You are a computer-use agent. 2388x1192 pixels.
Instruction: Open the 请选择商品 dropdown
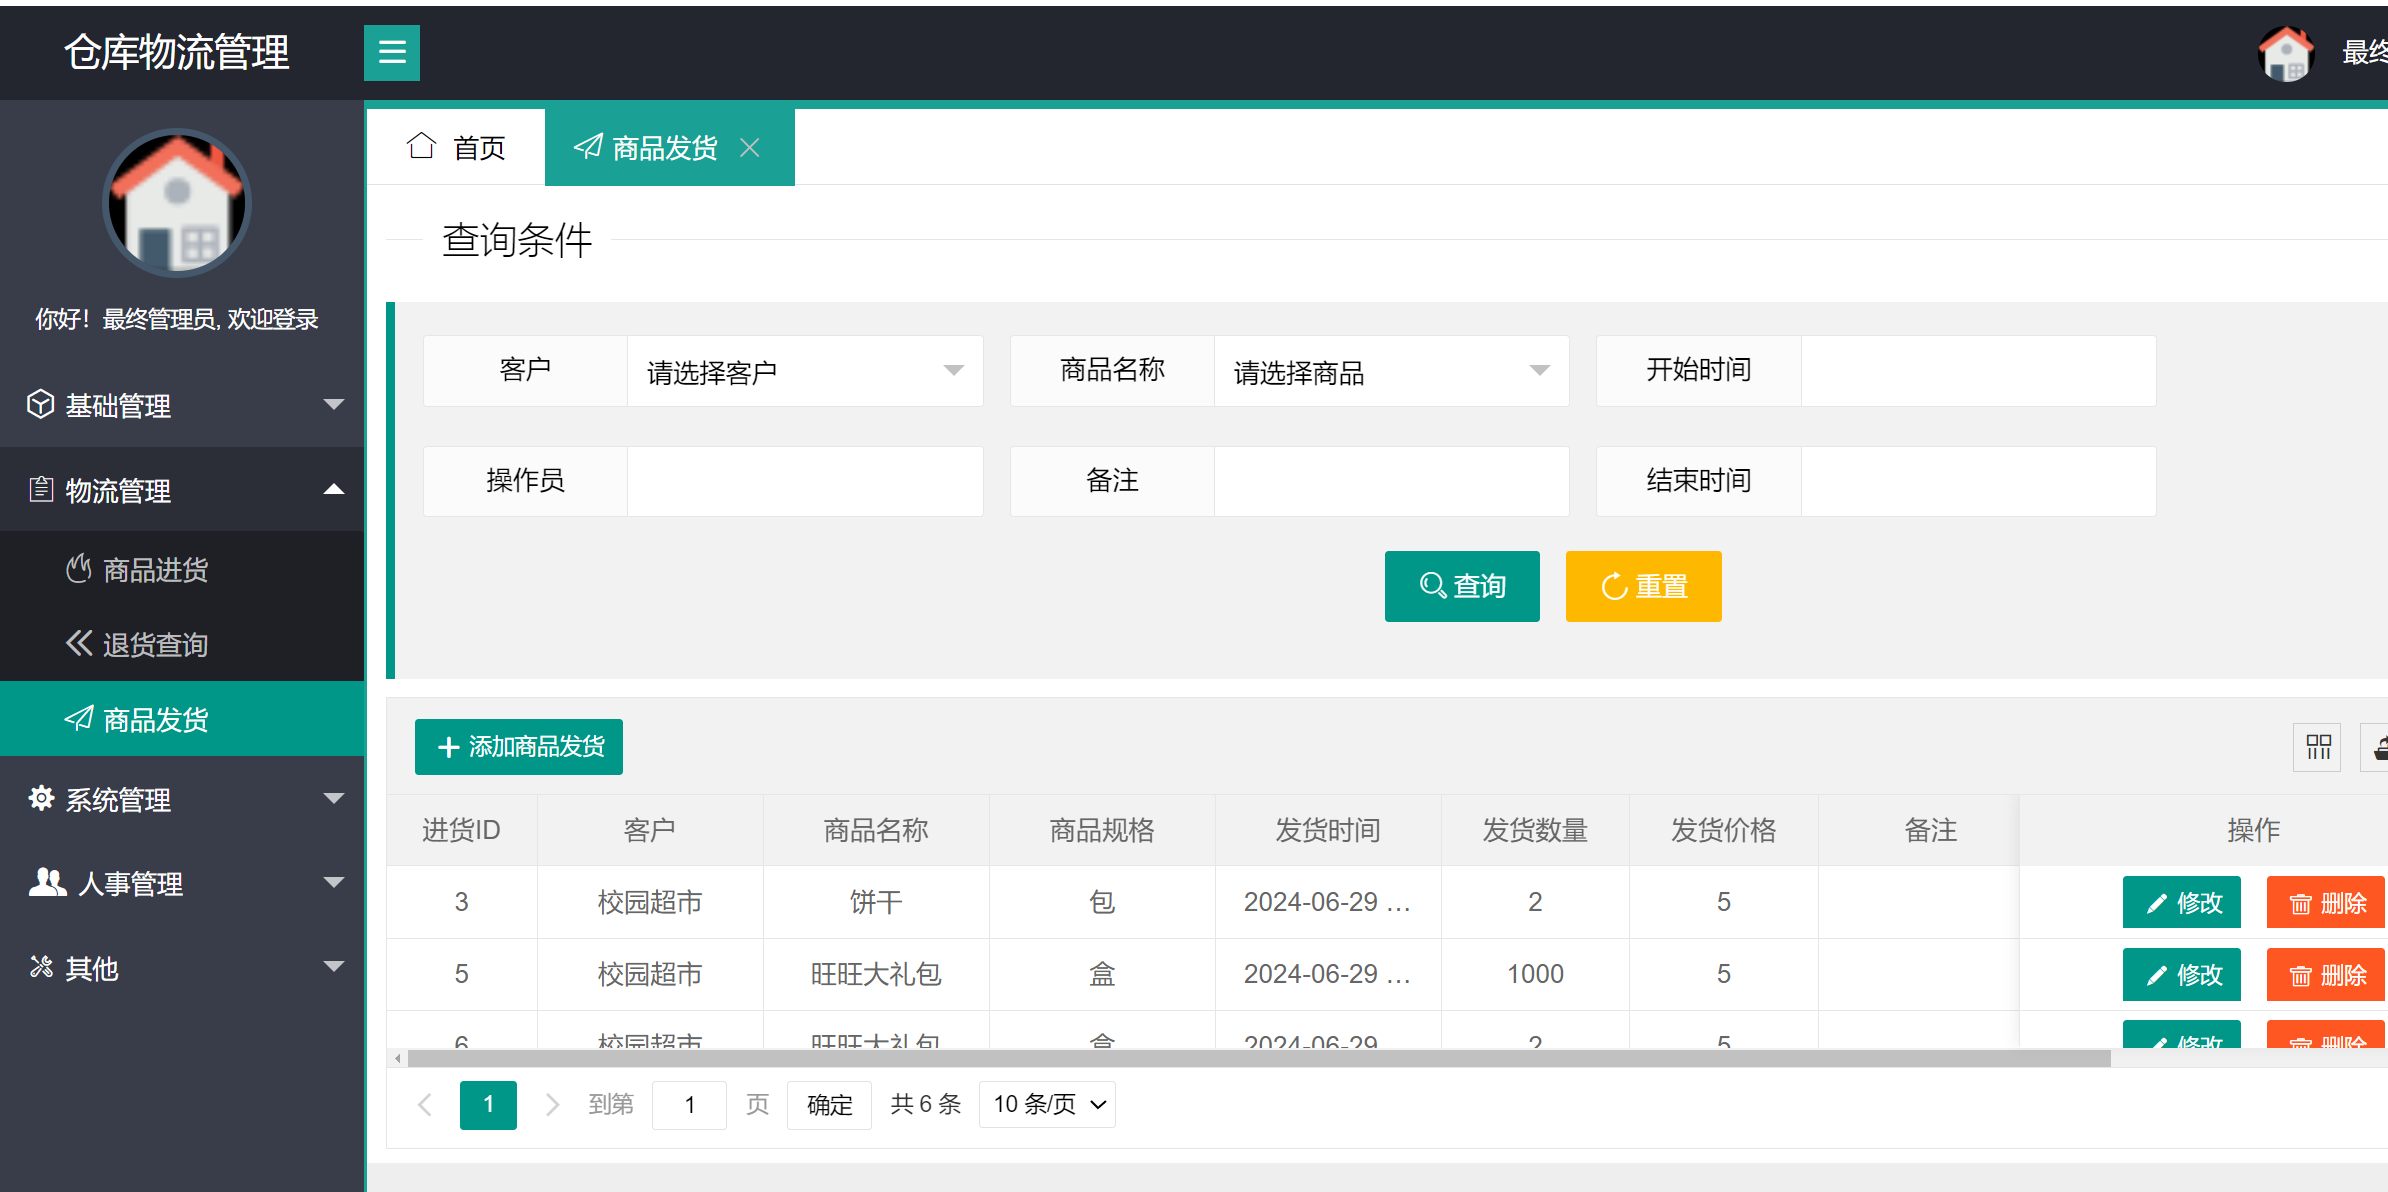coord(1391,371)
